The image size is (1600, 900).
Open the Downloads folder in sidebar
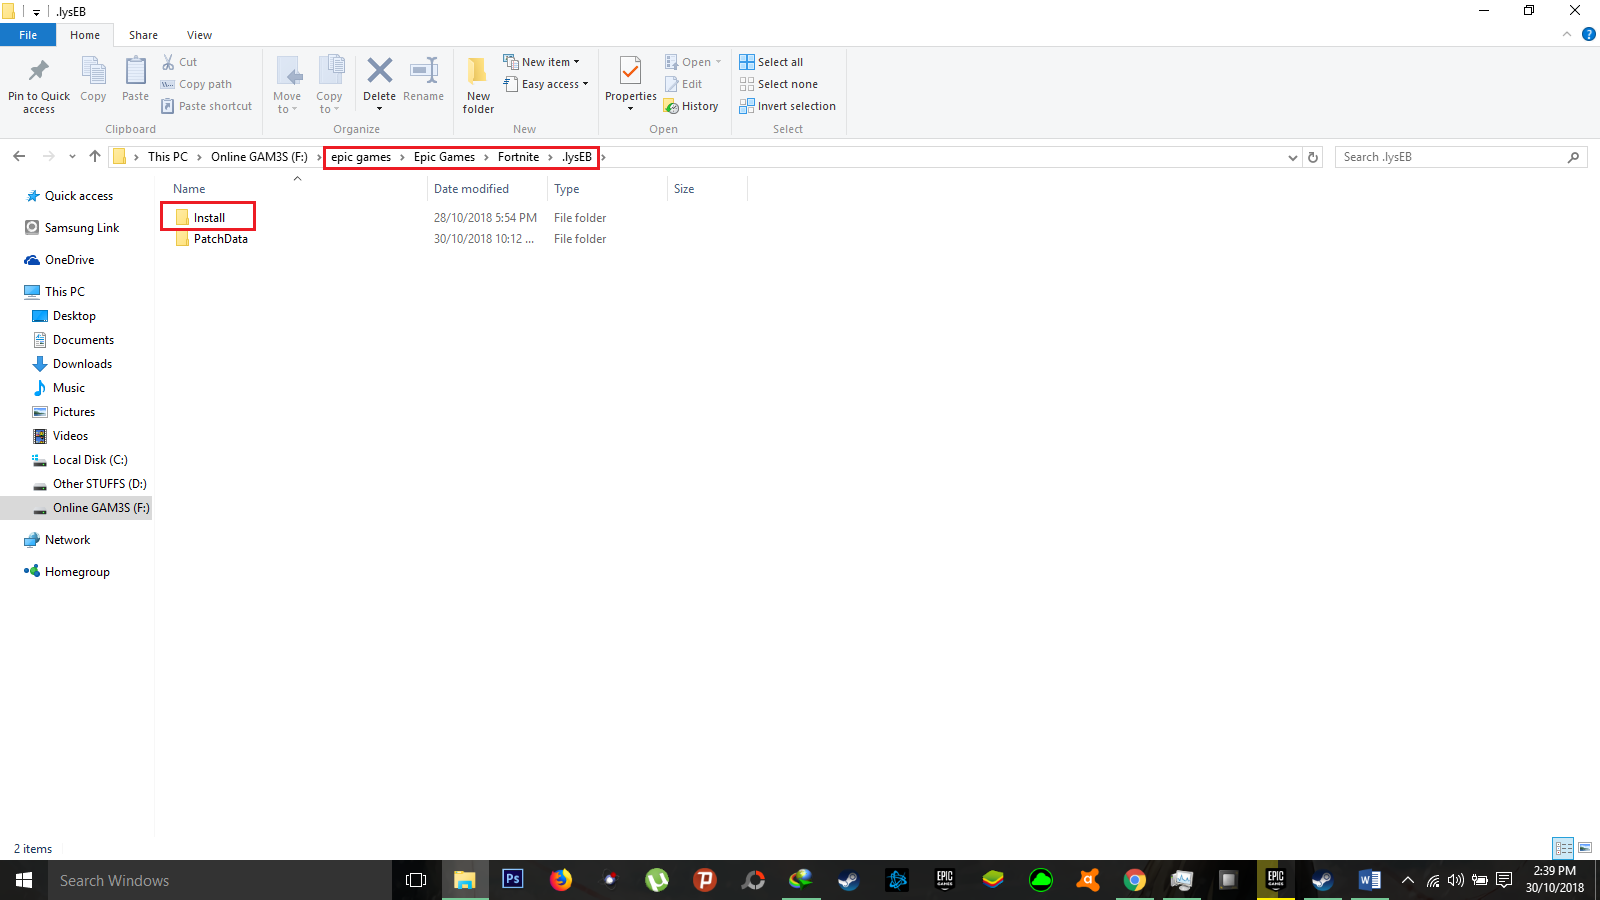point(81,363)
